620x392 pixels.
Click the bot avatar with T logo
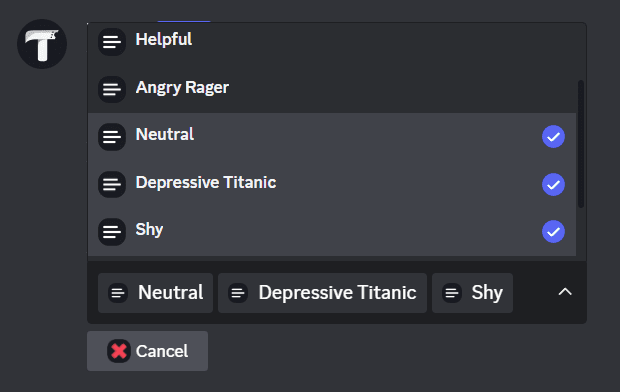(42, 44)
